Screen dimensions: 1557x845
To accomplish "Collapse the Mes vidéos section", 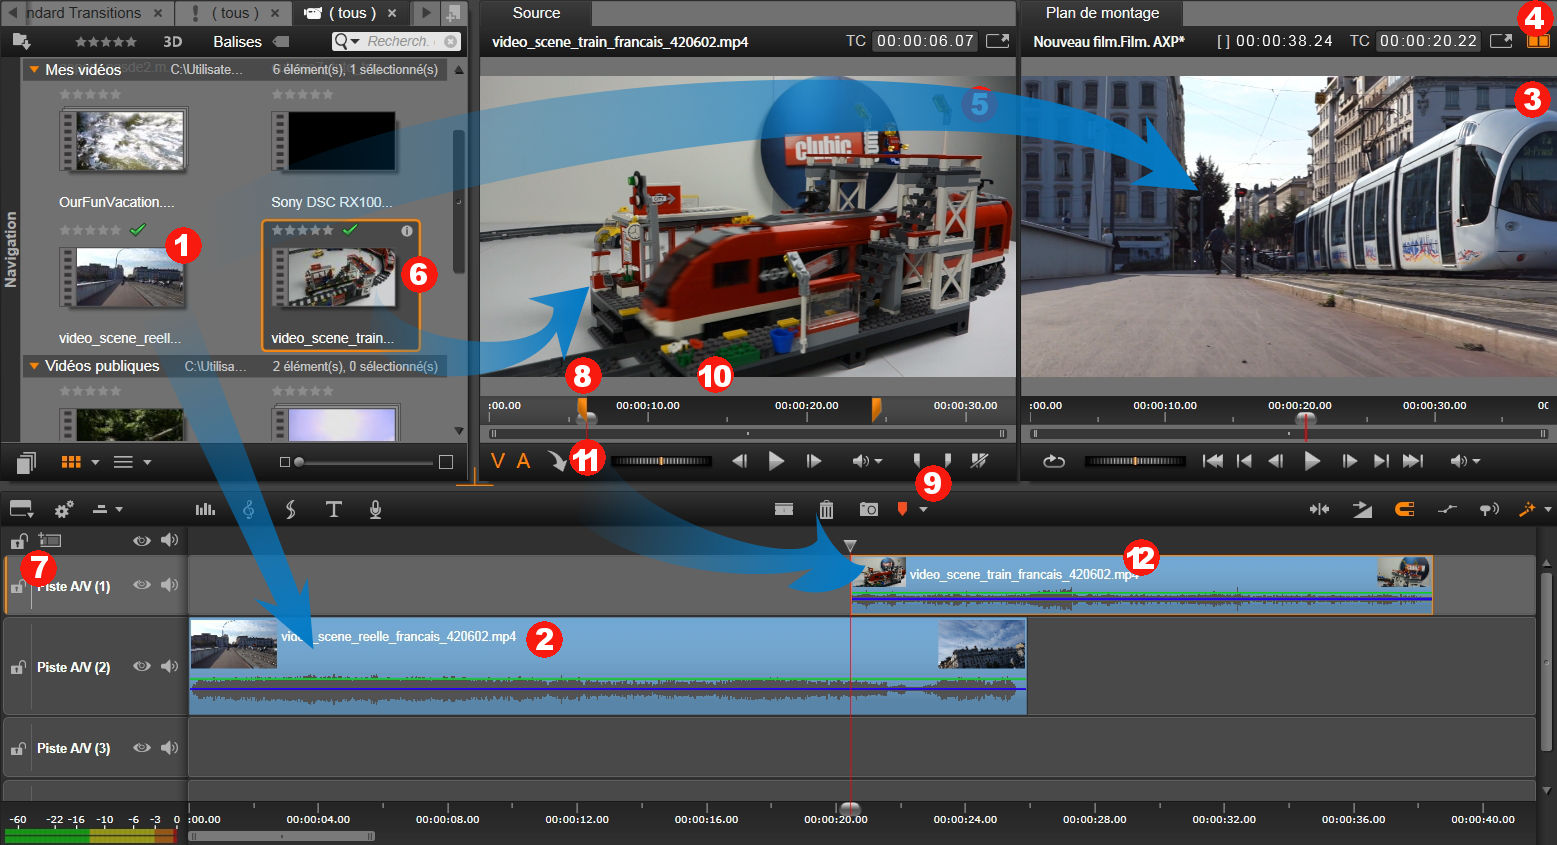I will pos(34,70).
